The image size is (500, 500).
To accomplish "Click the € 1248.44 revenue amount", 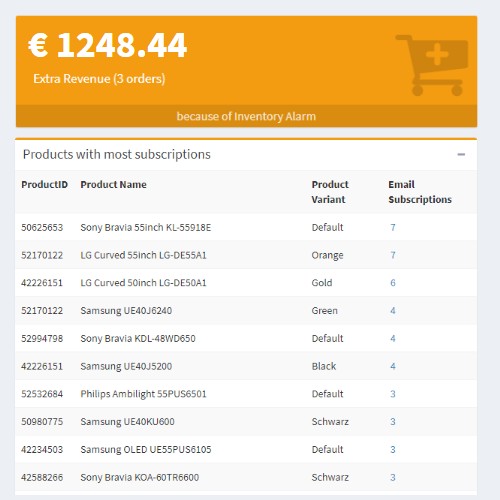I will pos(107,45).
